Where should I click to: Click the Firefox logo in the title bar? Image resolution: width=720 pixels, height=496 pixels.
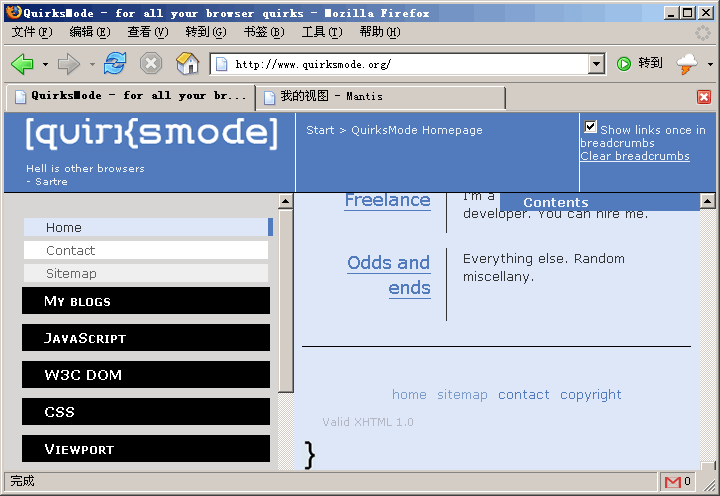click(x=14, y=12)
